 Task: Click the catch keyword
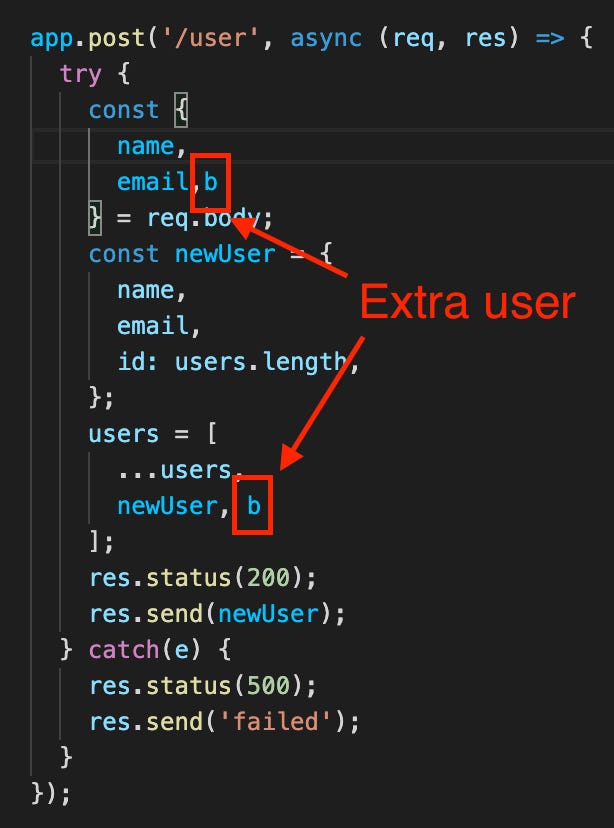click(124, 650)
